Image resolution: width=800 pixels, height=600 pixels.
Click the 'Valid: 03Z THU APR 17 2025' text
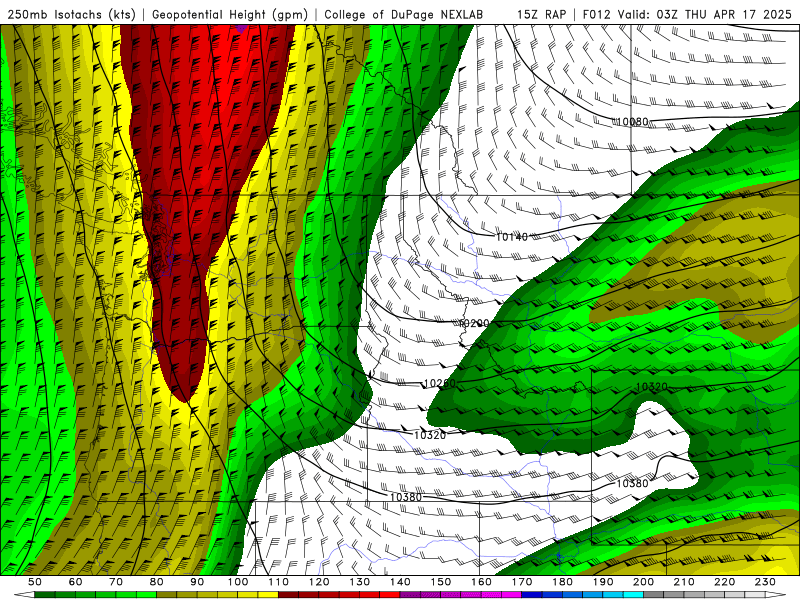tap(707, 15)
